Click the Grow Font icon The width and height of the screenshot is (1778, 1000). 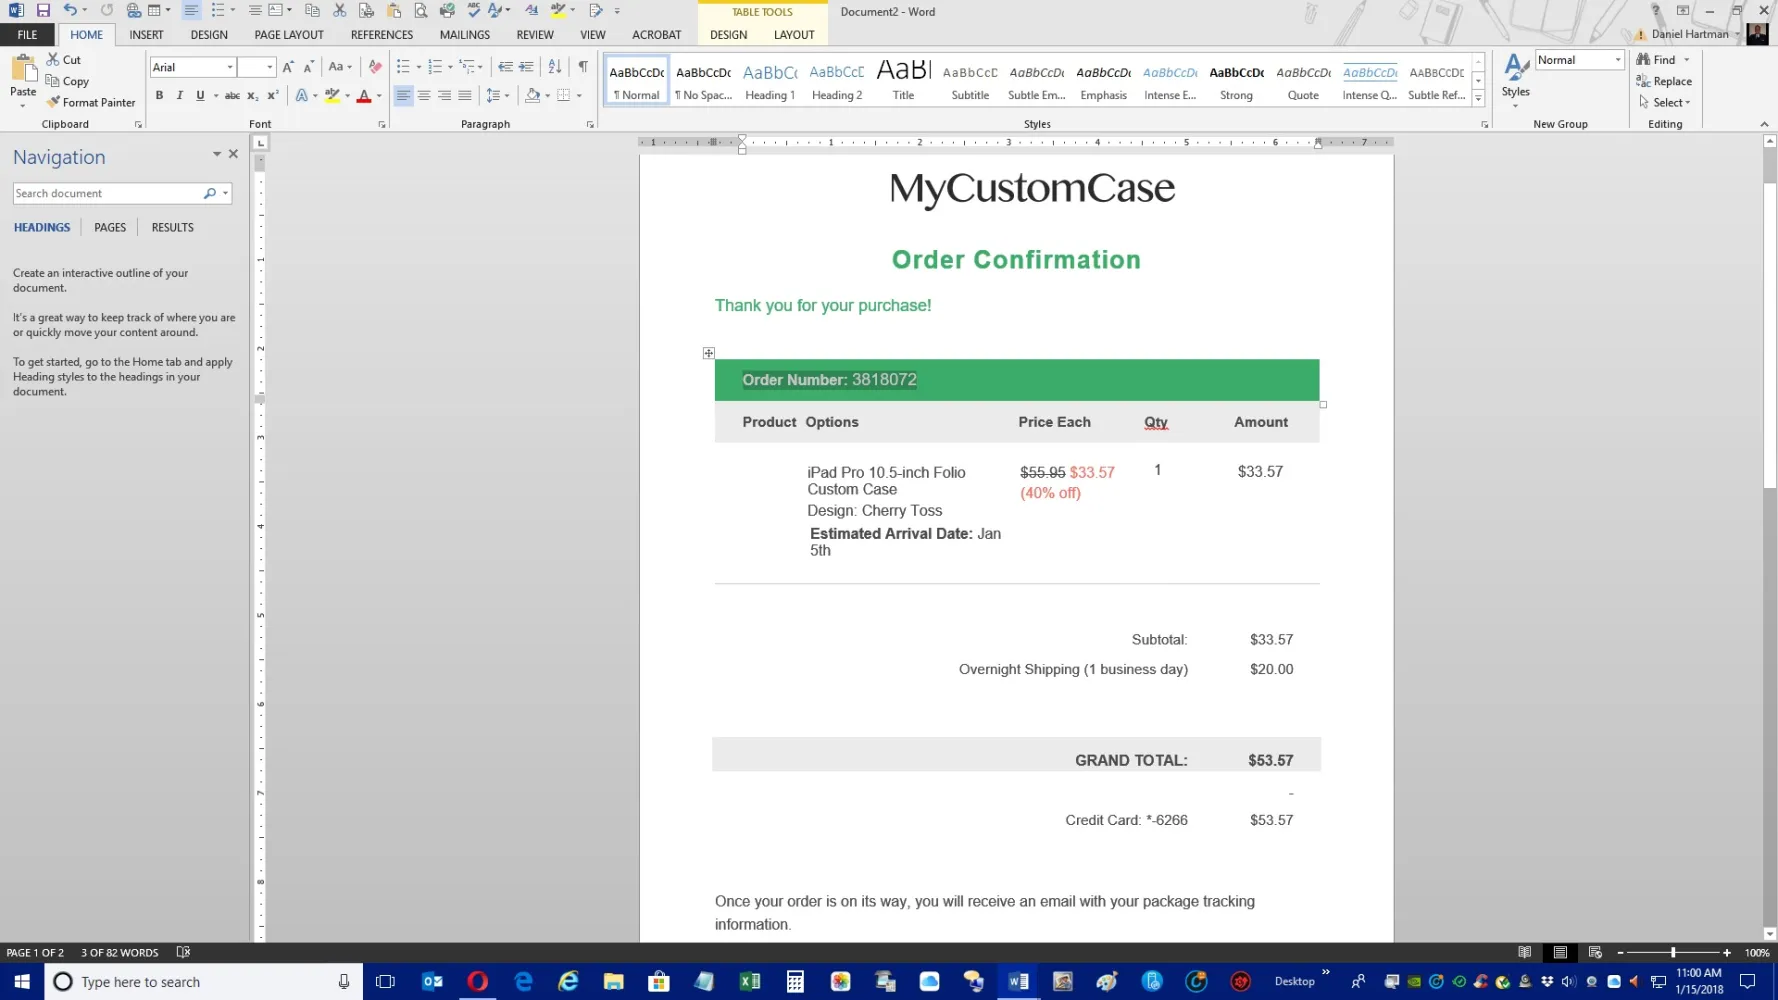point(288,67)
